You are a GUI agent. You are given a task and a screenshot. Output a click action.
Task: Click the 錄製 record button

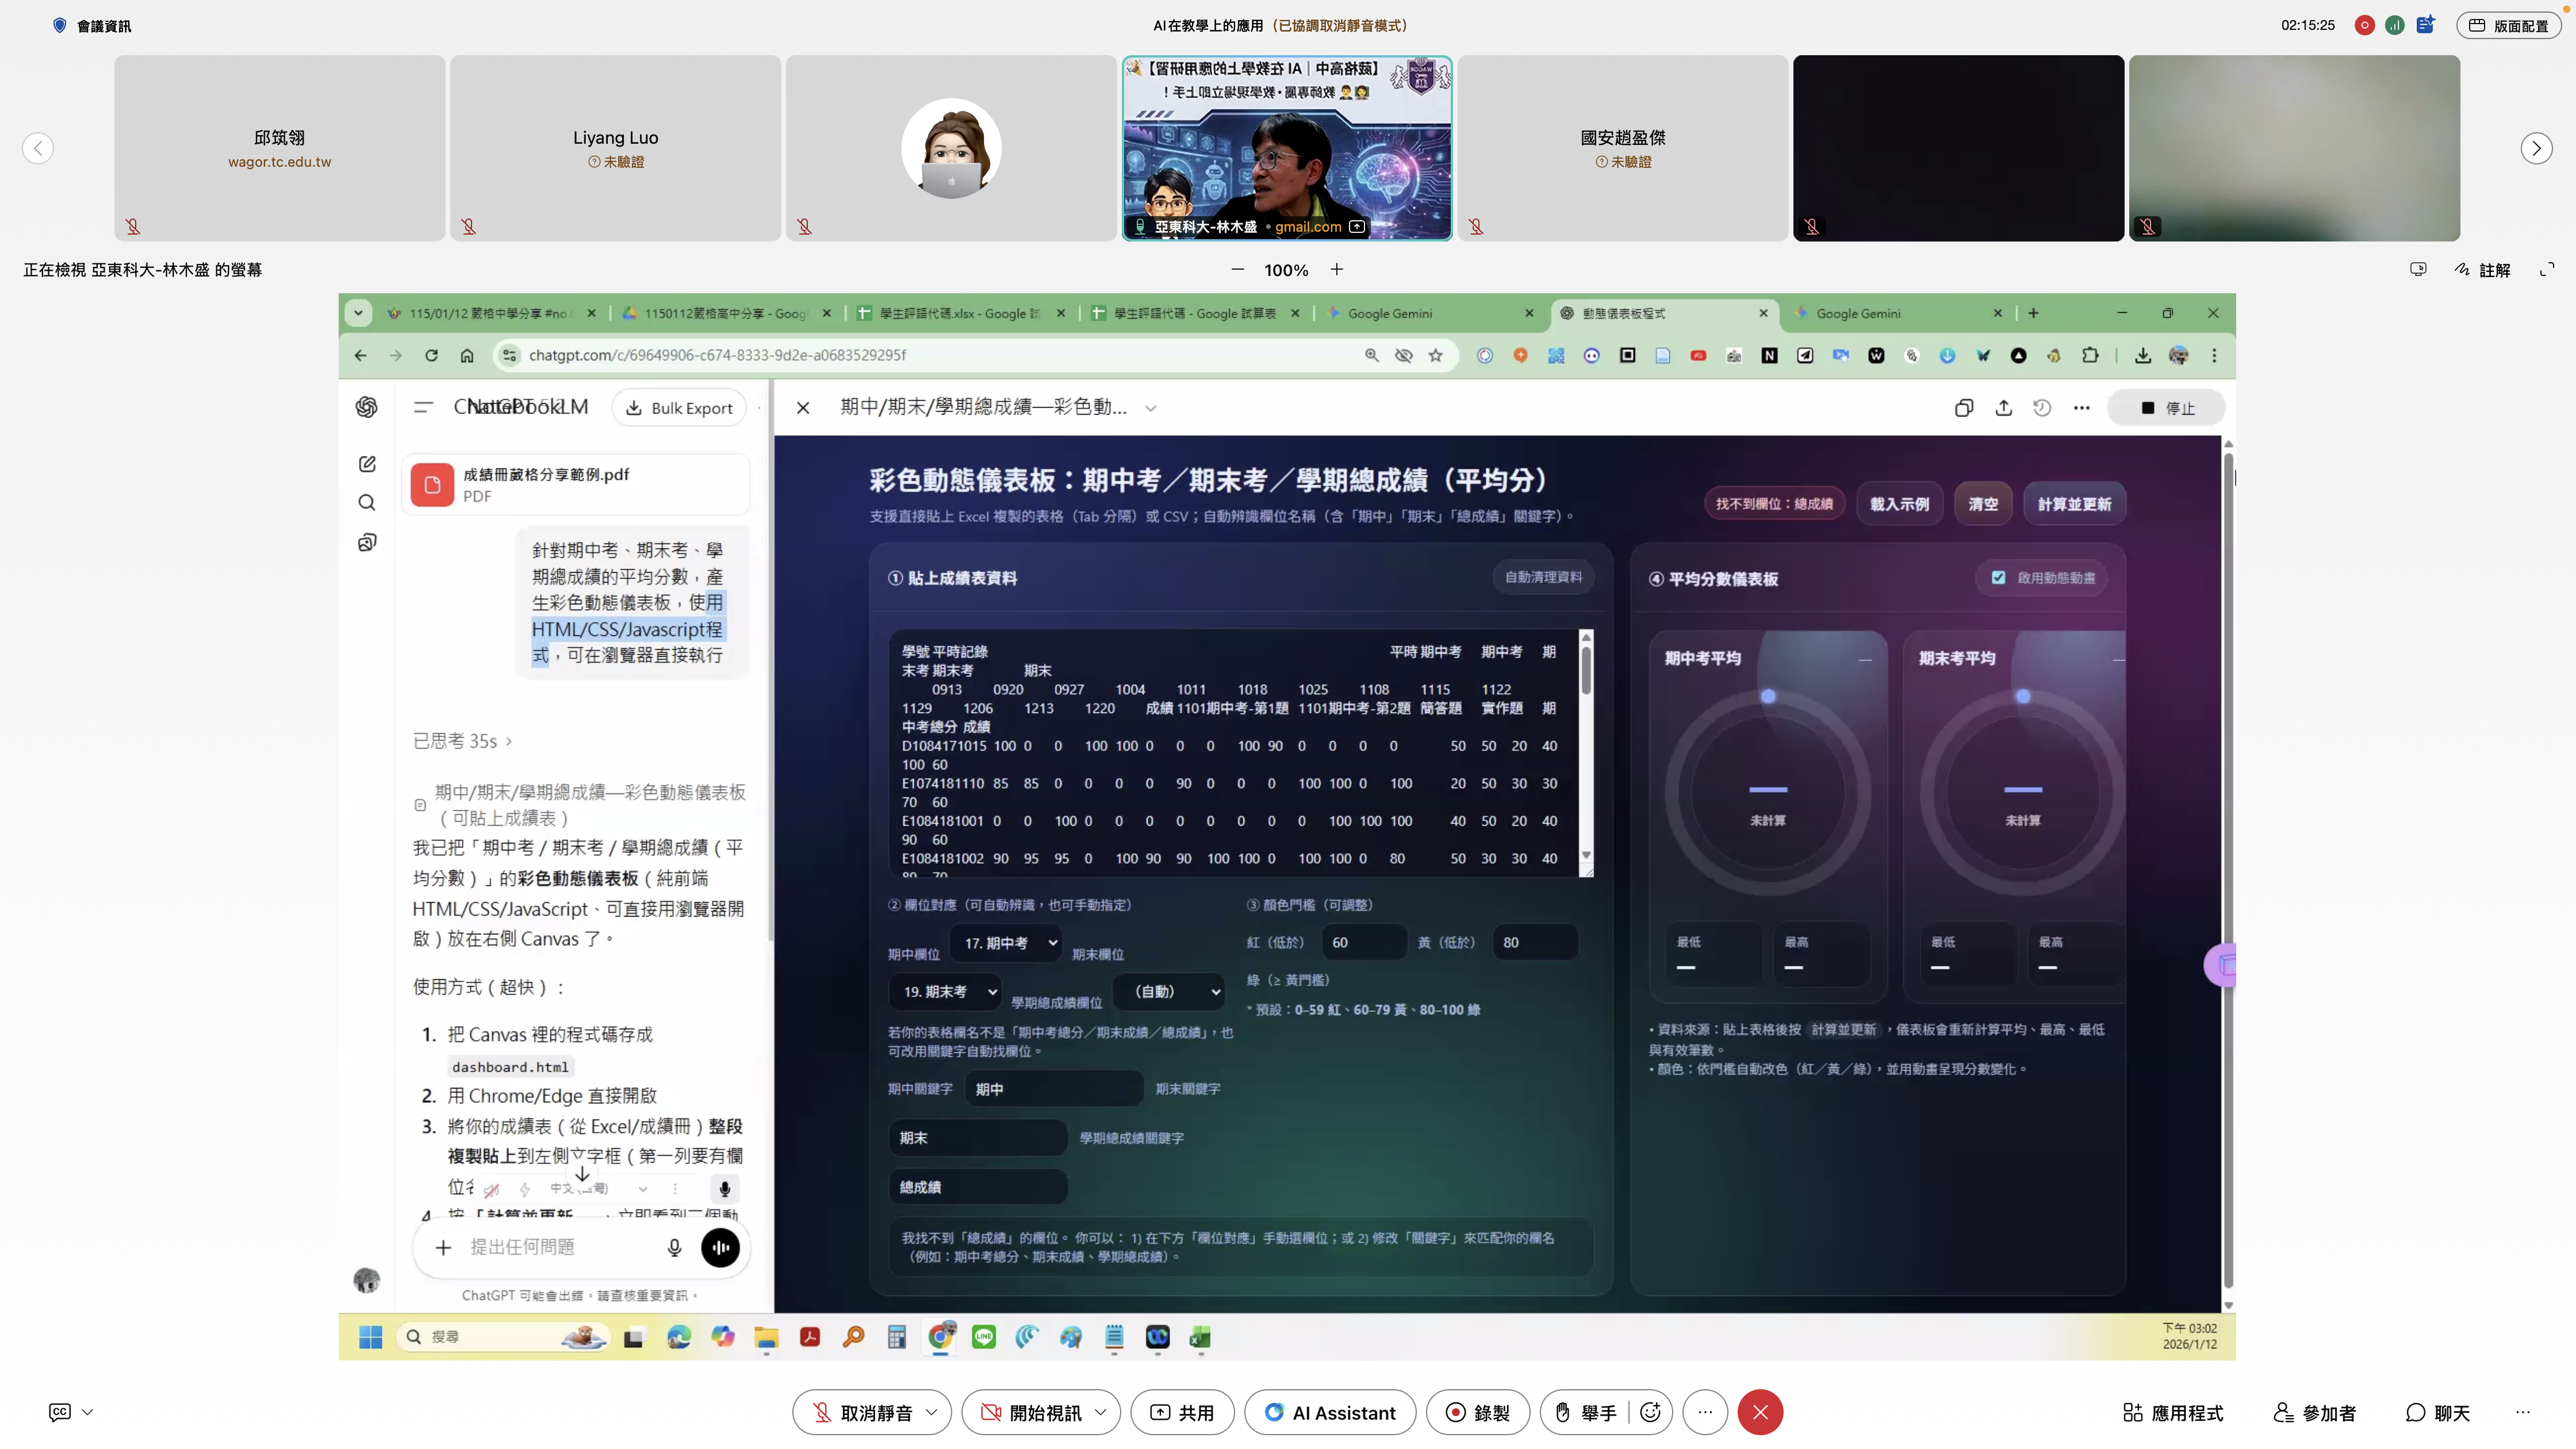[1477, 1412]
